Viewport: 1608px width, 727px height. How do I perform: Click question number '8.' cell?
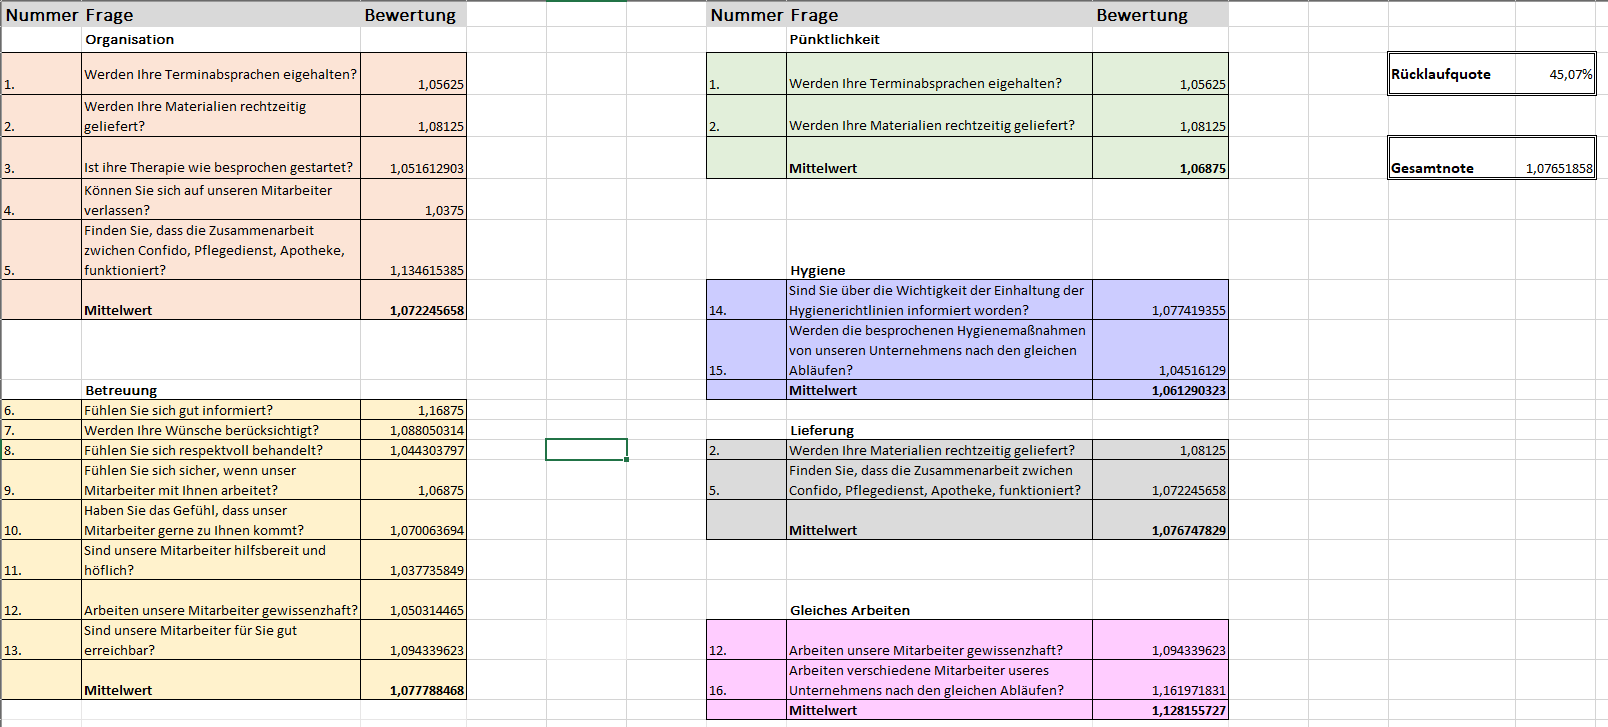click(x=41, y=450)
